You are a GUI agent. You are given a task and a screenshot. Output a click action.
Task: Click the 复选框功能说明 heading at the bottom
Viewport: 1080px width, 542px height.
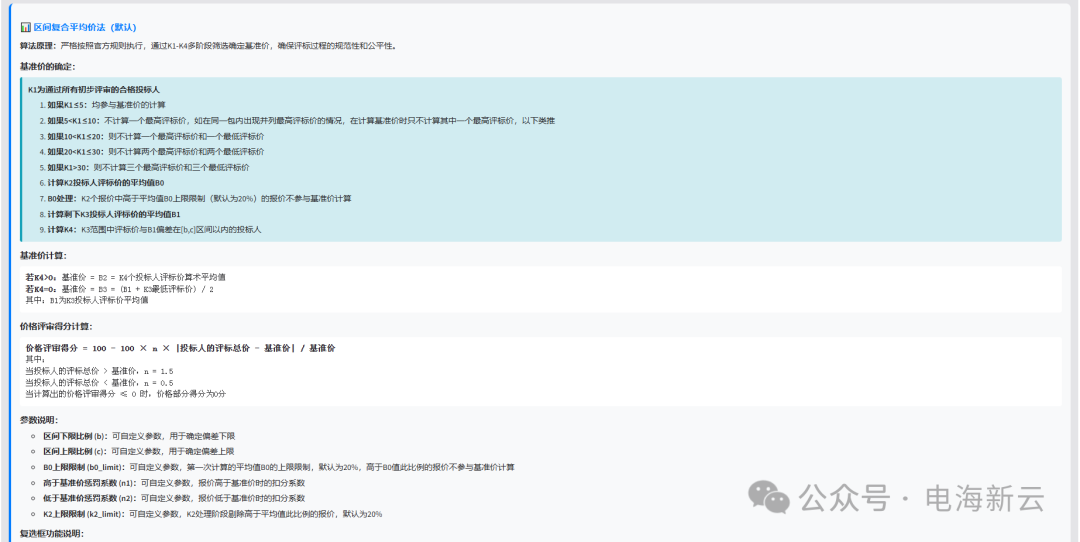(51, 534)
